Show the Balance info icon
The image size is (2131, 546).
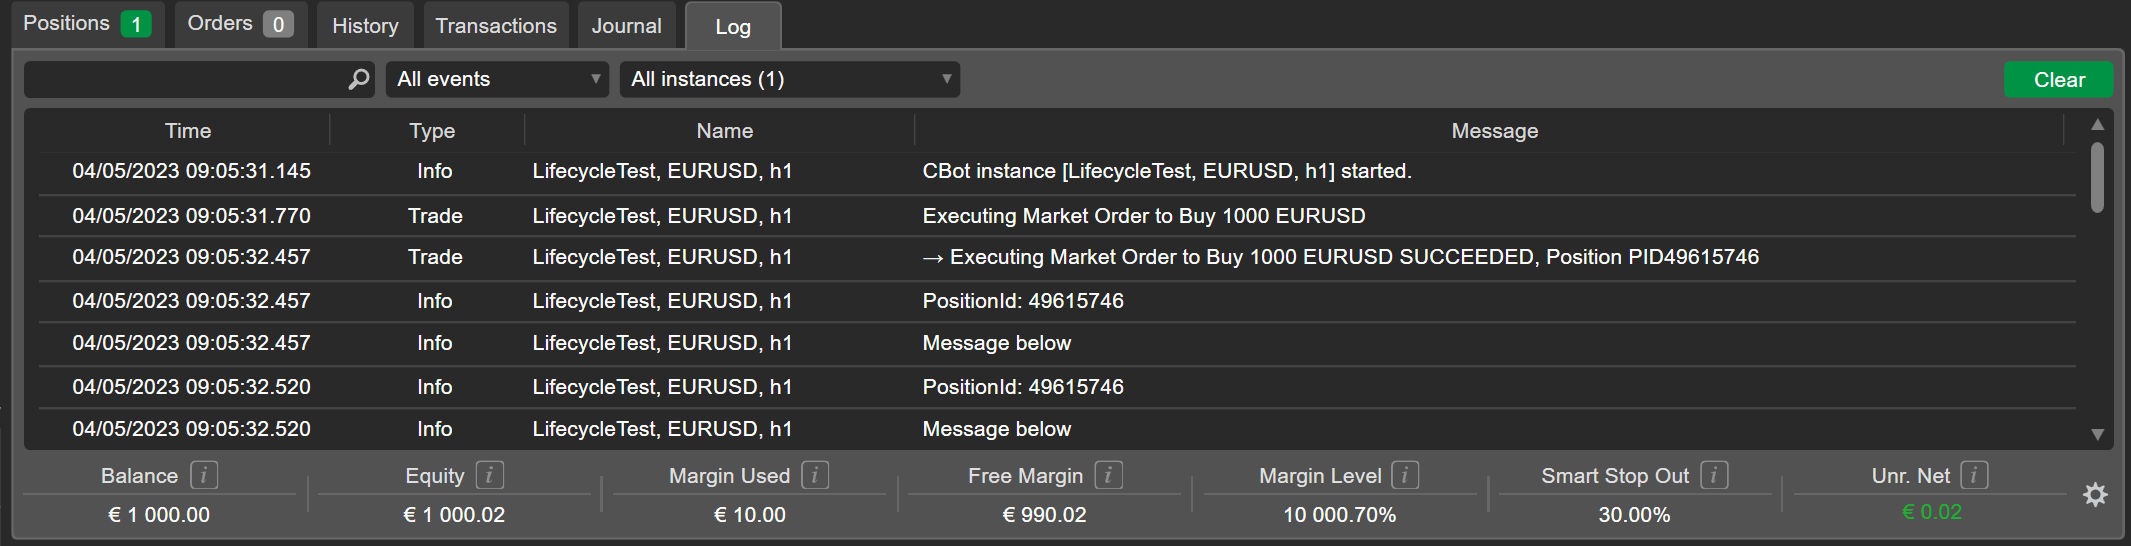tap(204, 475)
